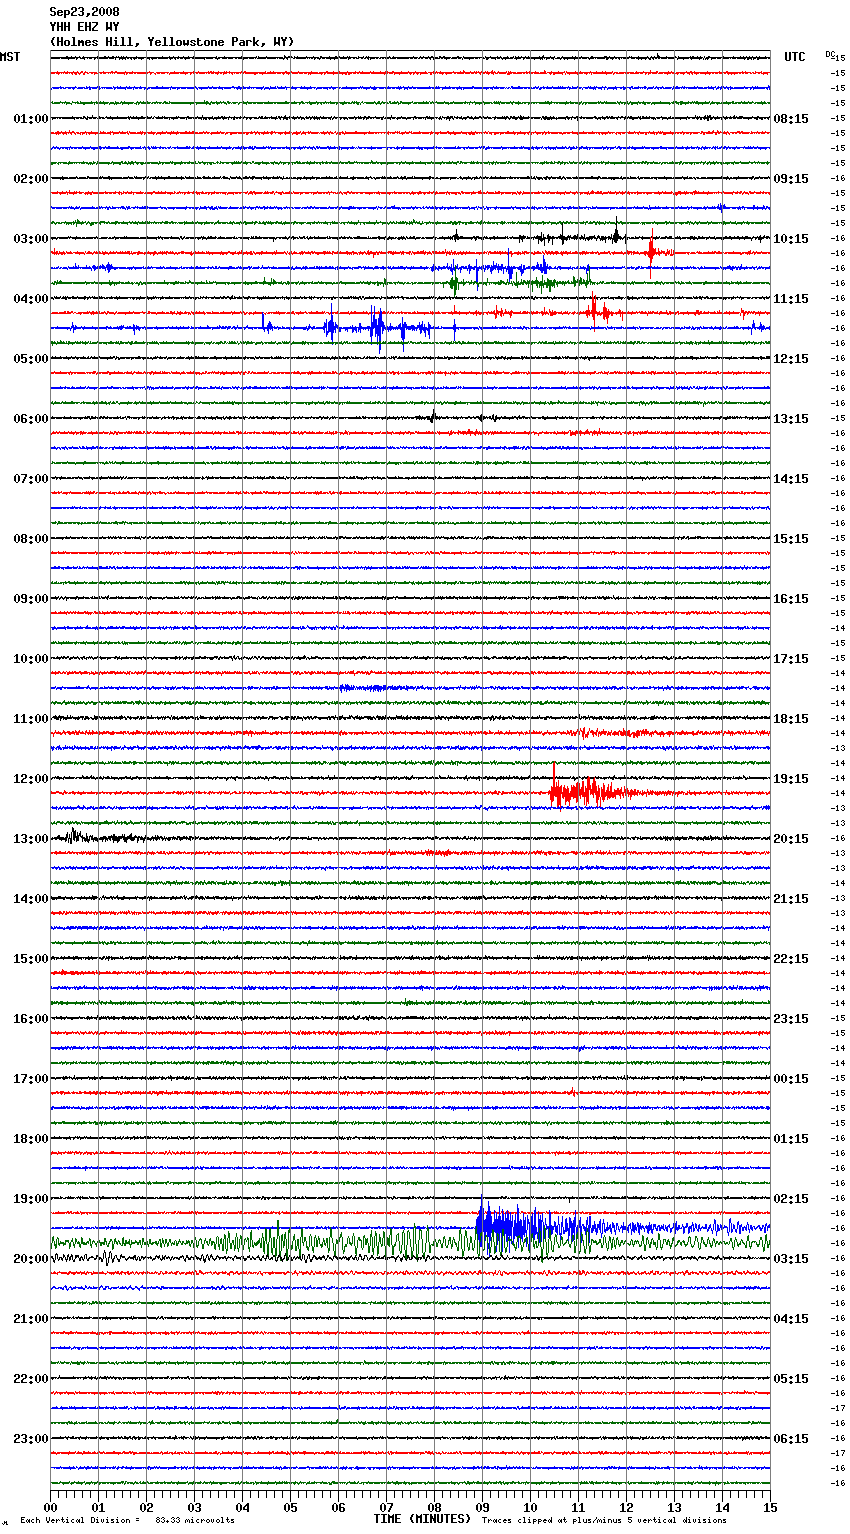Screen dimensions: 850x1534
Task: Click the UTC timezone header
Action: tap(795, 57)
